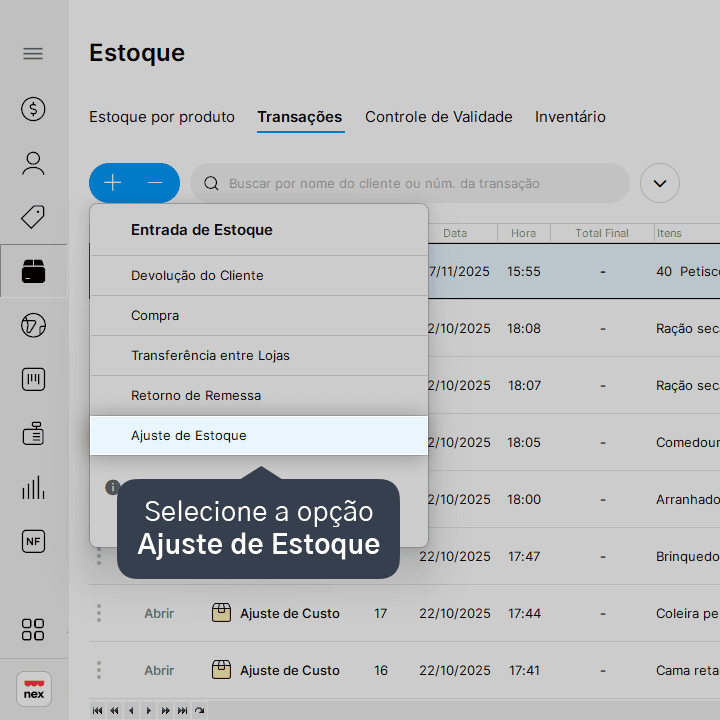
Task: Click the 'Cama reta' items cell
Action: (687, 670)
